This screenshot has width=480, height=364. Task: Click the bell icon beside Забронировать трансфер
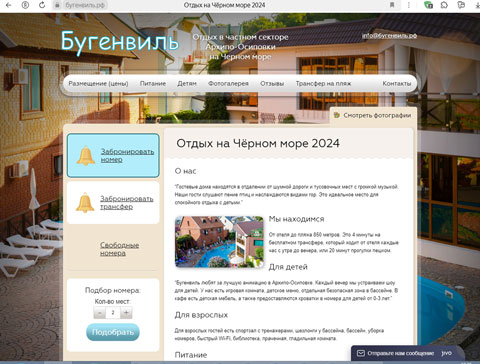(x=85, y=203)
